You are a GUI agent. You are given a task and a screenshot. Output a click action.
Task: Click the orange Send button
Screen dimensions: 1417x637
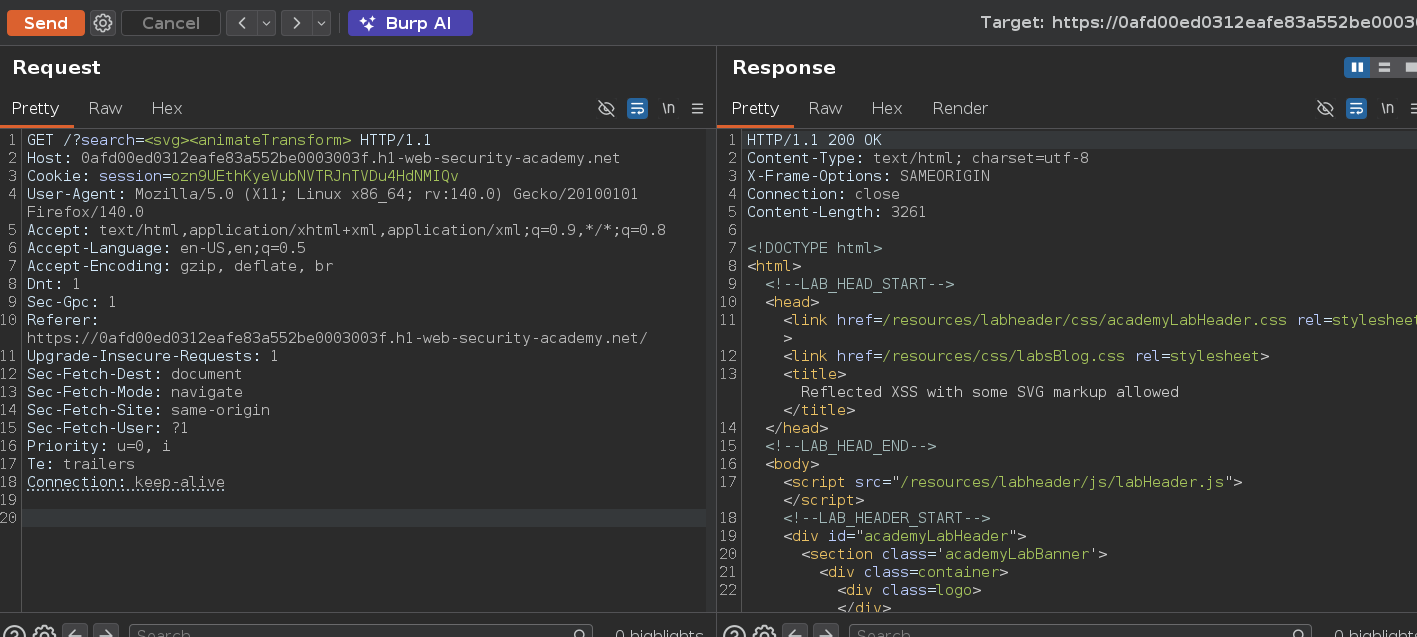pyautogui.click(x=46, y=23)
